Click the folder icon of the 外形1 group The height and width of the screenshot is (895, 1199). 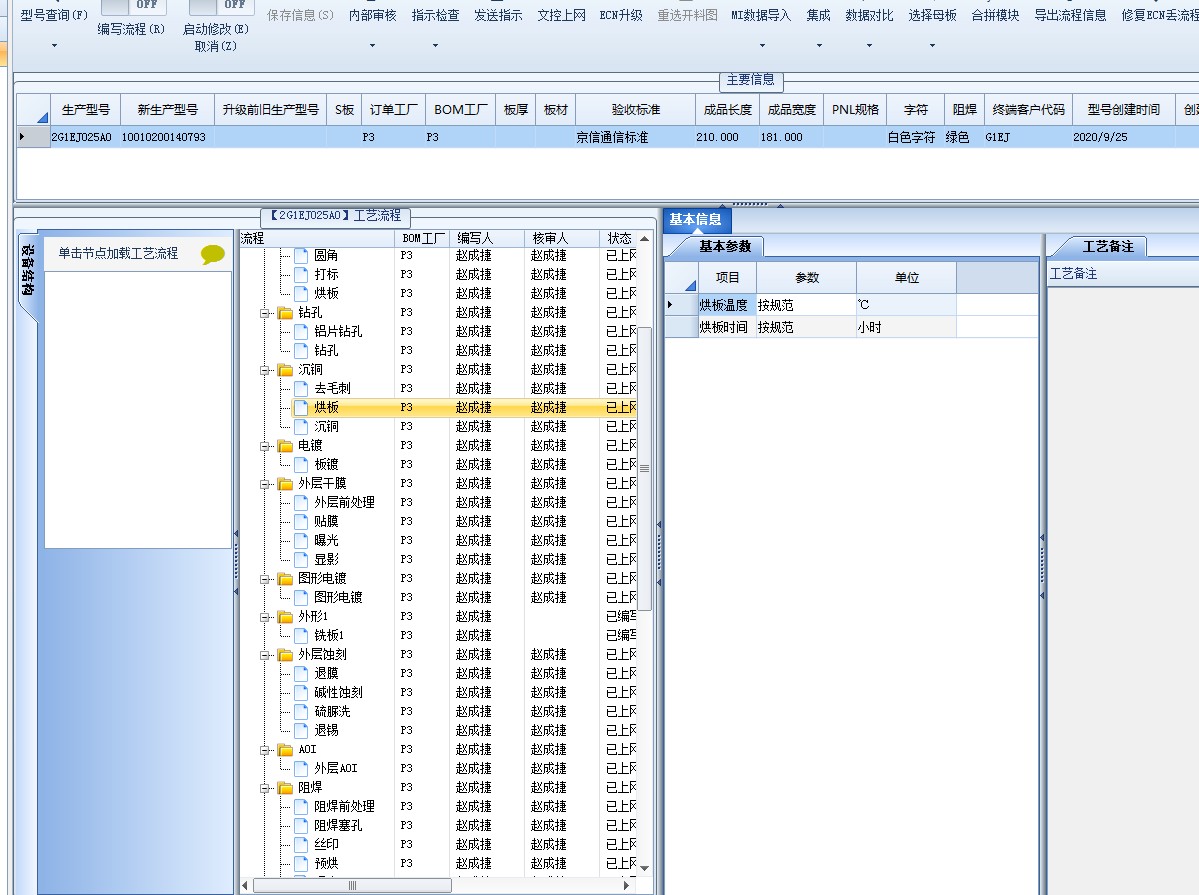(x=285, y=617)
